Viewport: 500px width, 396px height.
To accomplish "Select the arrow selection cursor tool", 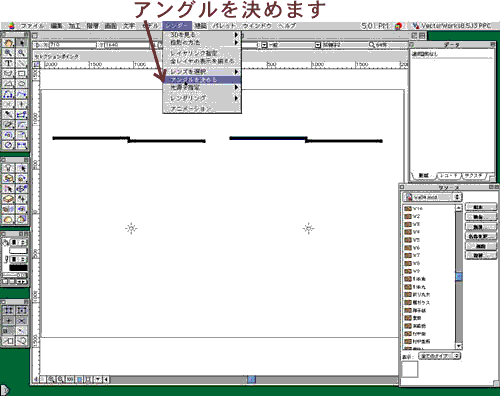I will pyautogui.click(x=21, y=42).
